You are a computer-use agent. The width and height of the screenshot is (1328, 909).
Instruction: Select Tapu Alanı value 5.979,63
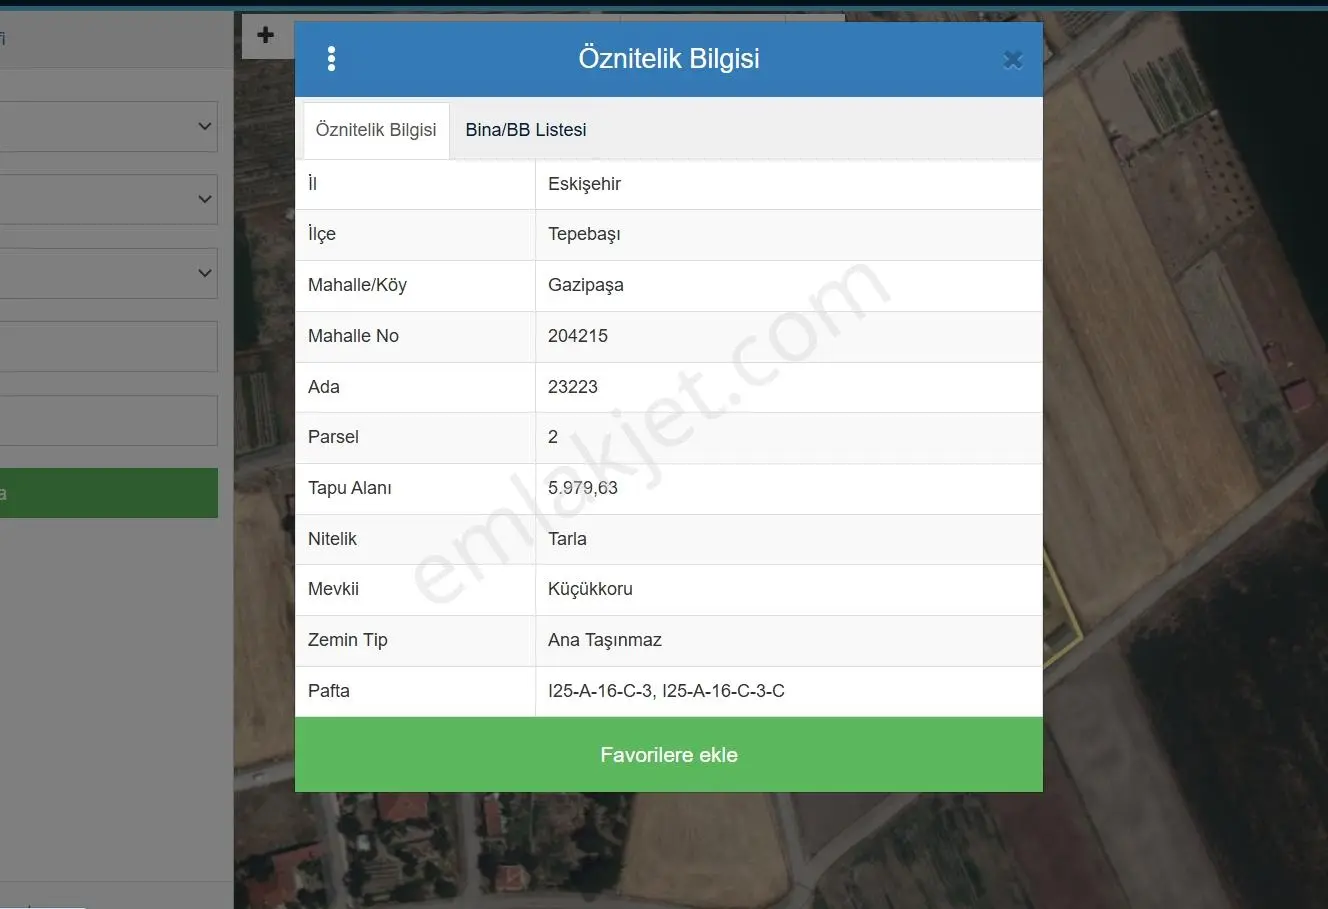point(583,488)
